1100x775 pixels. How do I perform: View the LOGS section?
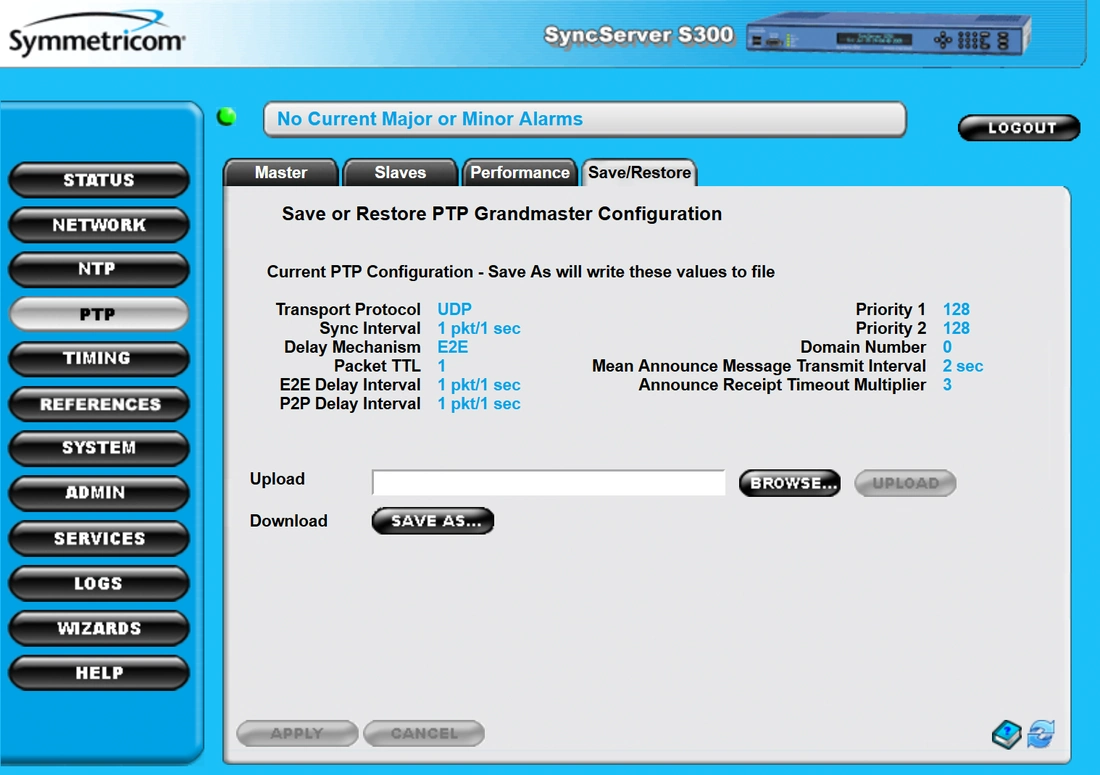tap(99, 584)
